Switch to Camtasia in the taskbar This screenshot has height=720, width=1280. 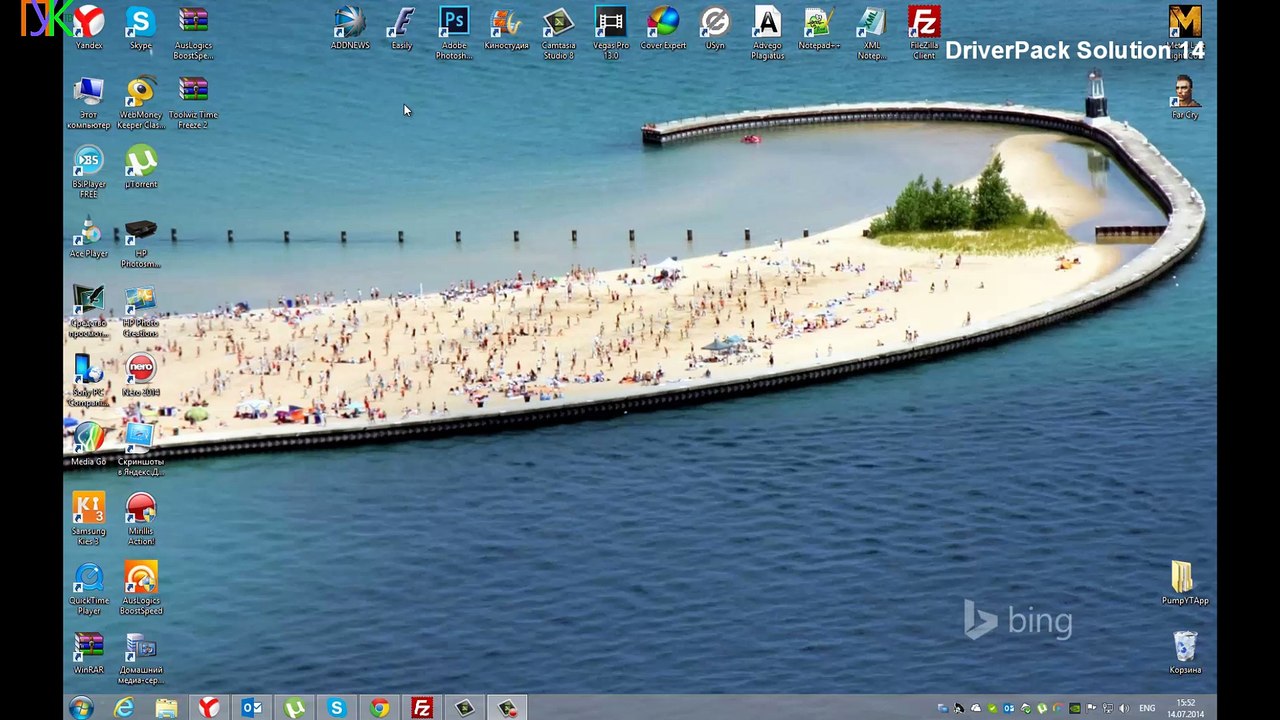point(464,708)
